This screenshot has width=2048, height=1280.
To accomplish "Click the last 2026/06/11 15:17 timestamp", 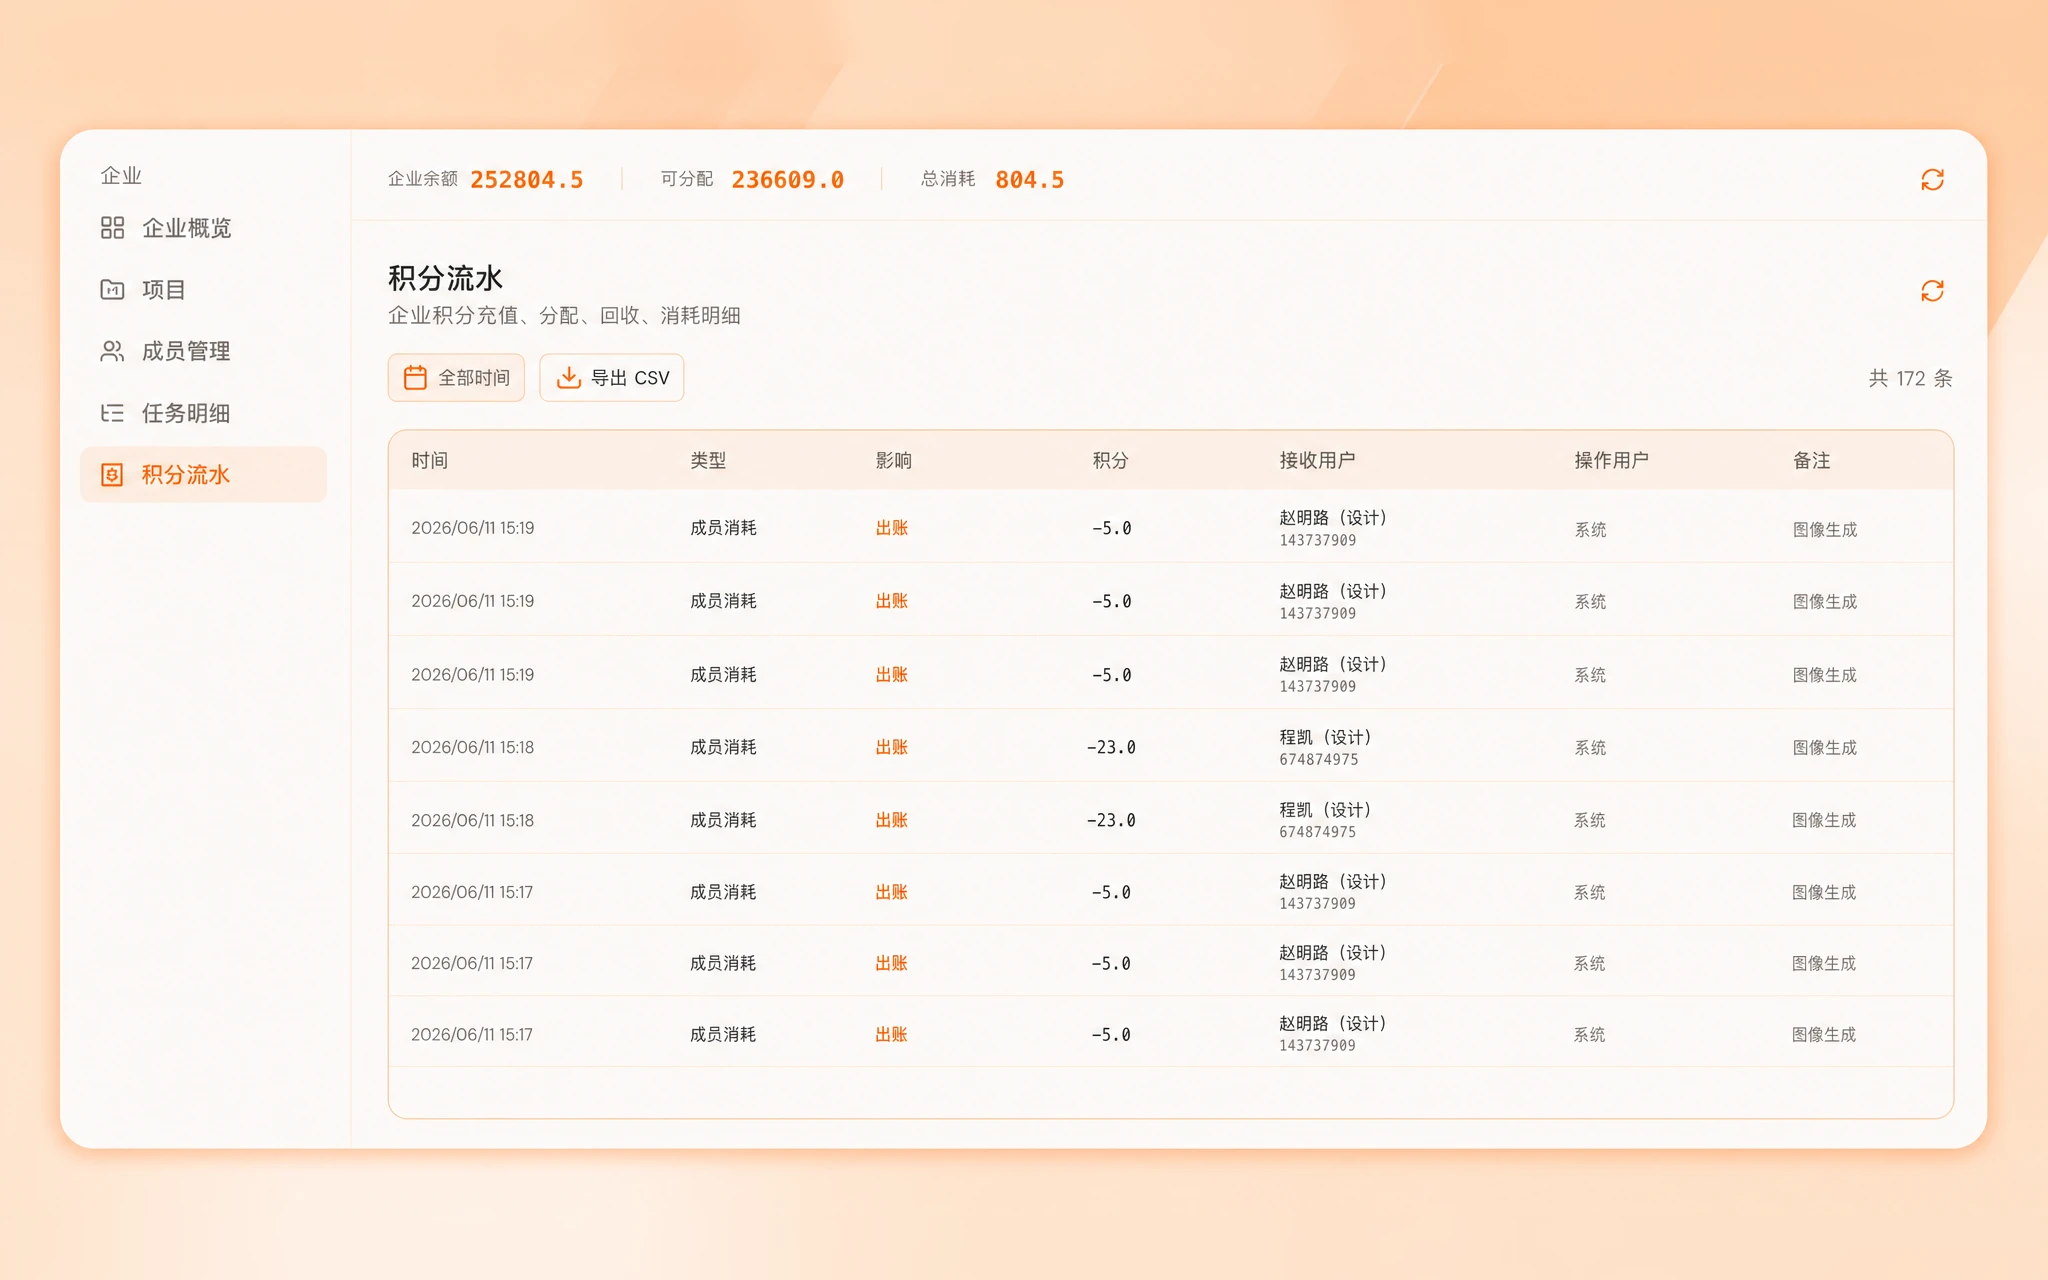I will coord(472,1034).
